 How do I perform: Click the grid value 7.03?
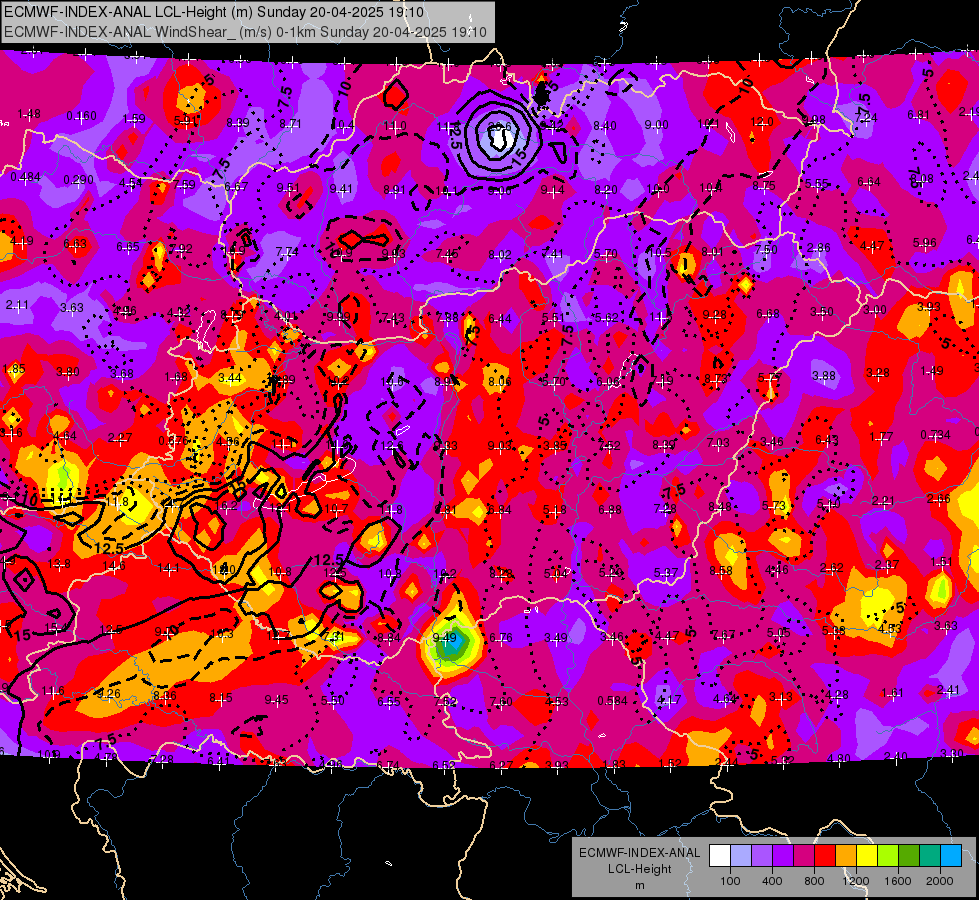pos(718,443)
